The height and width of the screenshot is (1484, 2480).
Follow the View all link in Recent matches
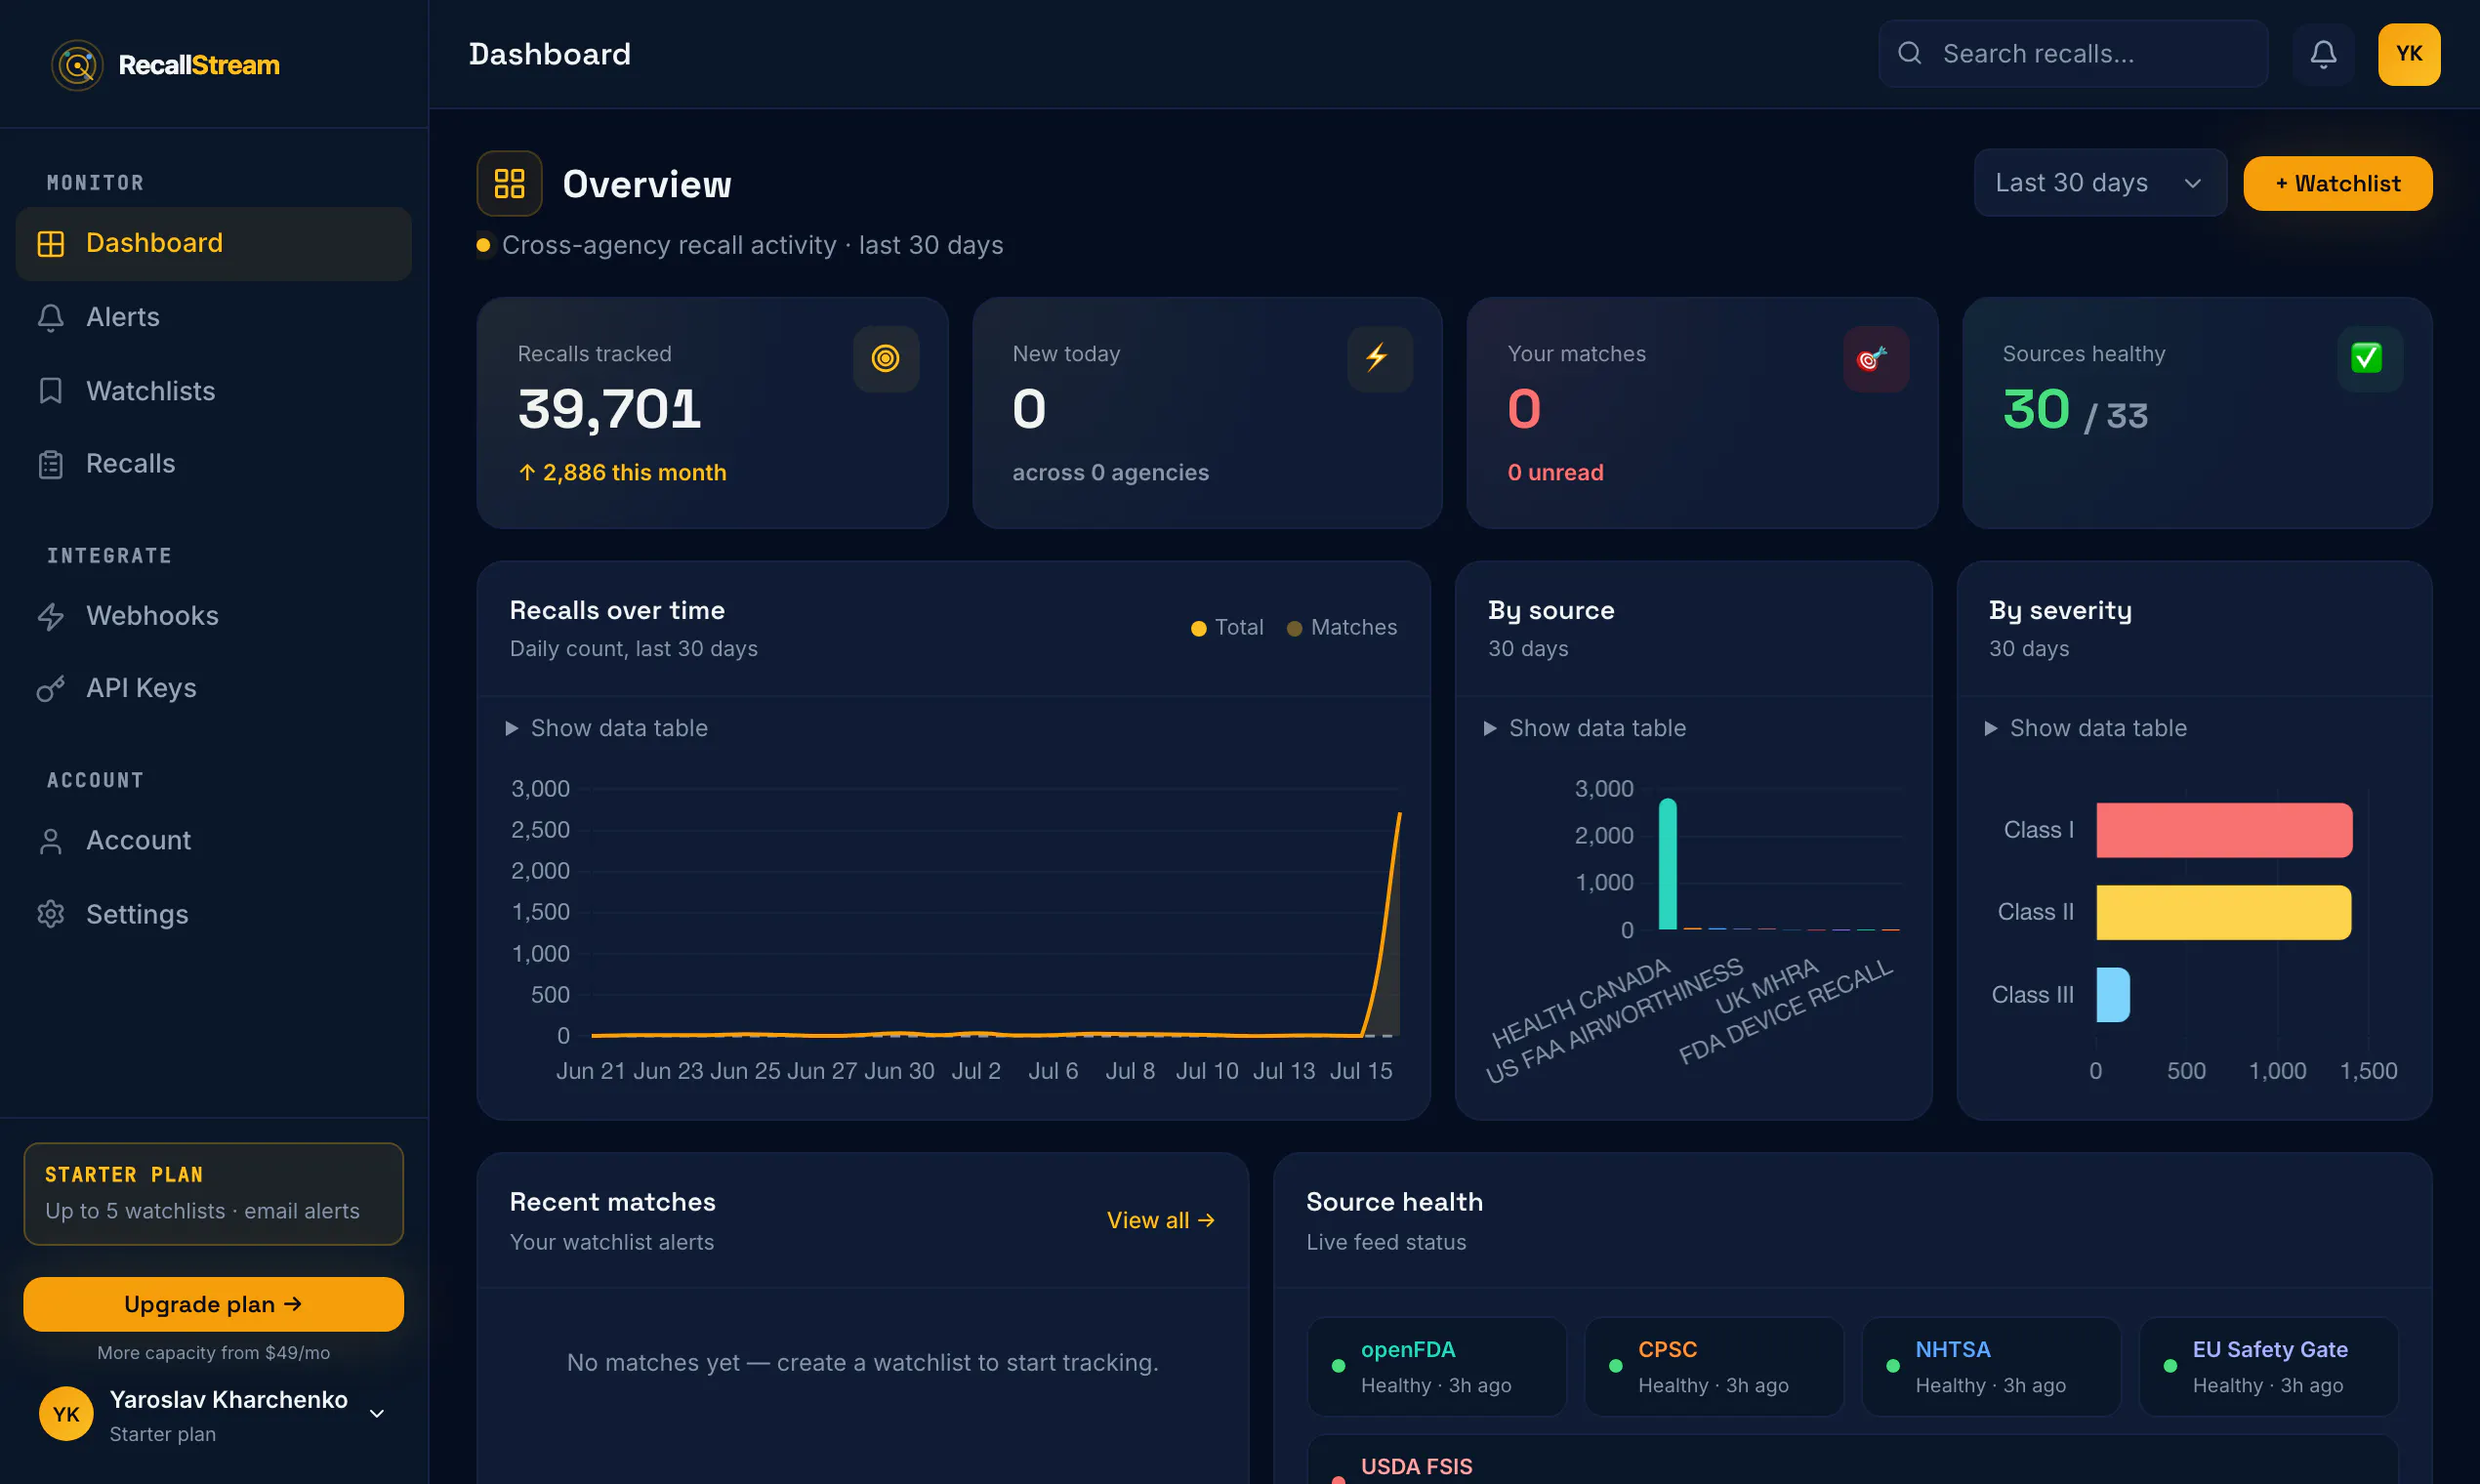point(1160,1220)
